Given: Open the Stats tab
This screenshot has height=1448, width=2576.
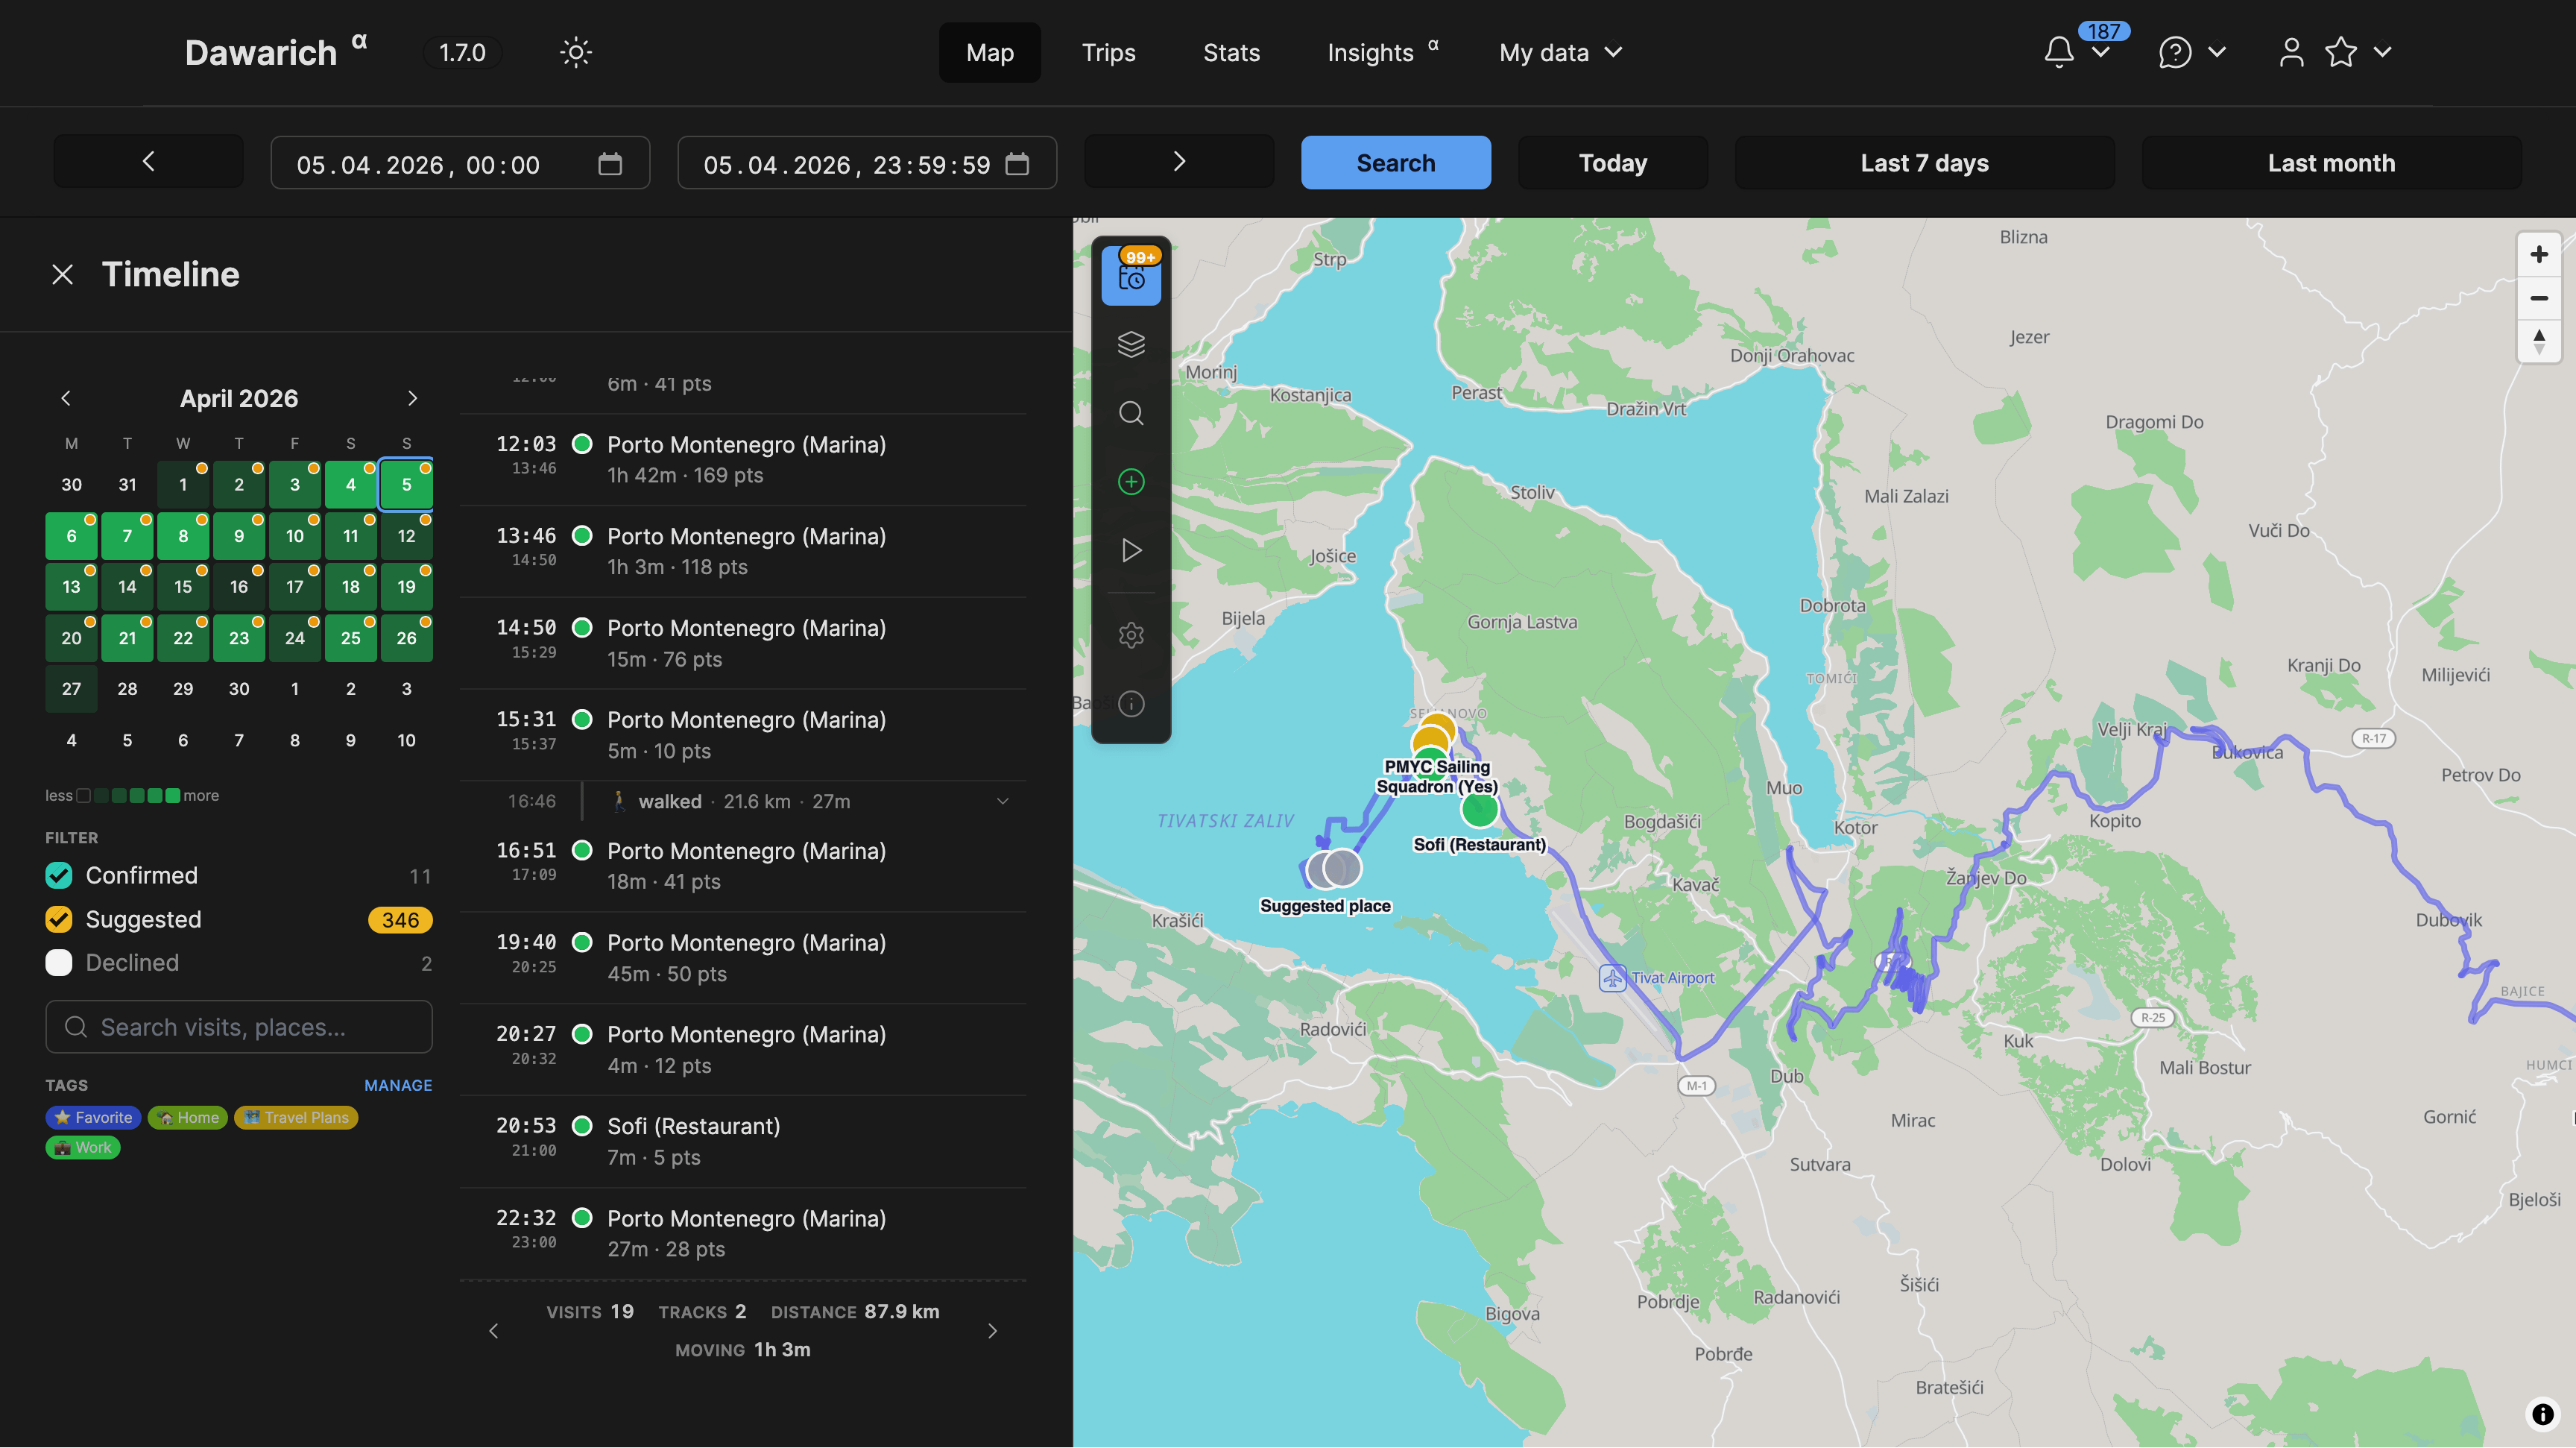Looking at the screenshot, I should pyautogui.click(x=1231, y=52).
